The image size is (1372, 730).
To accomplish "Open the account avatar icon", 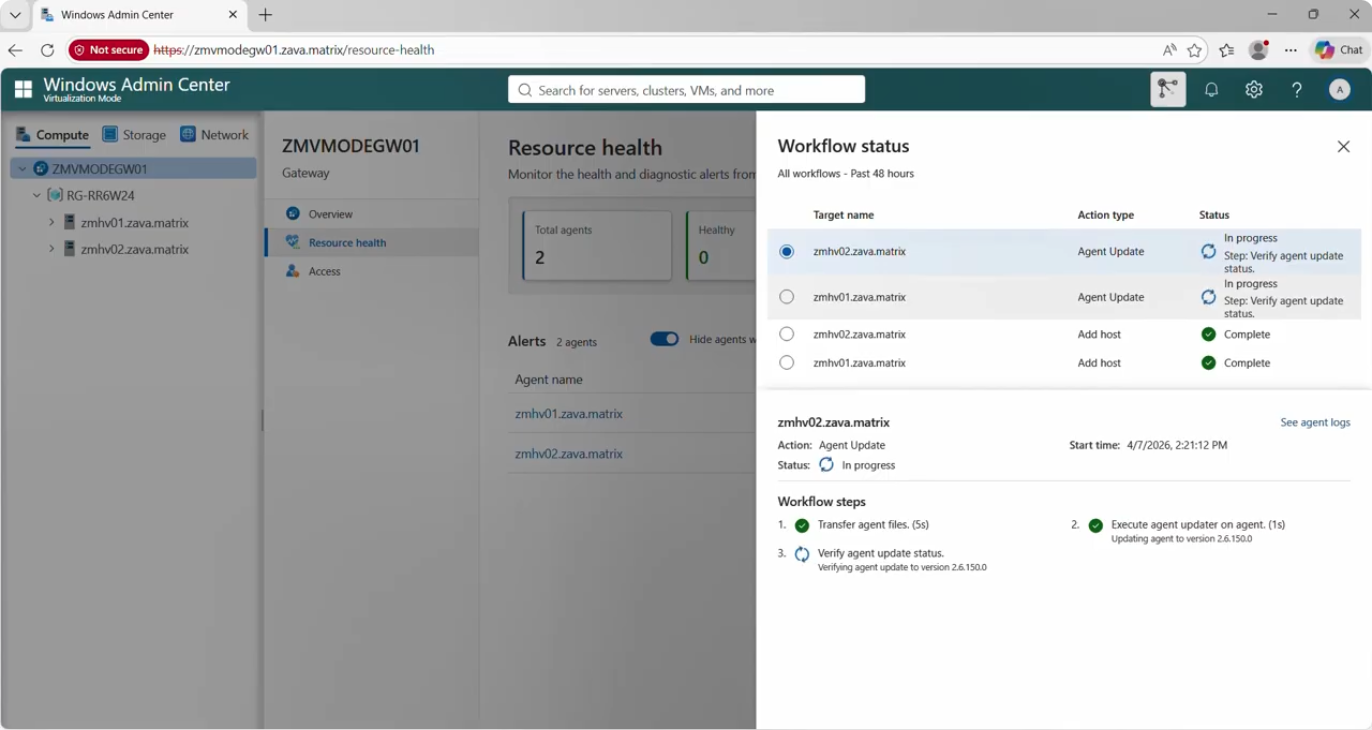I will point(1338,89).
